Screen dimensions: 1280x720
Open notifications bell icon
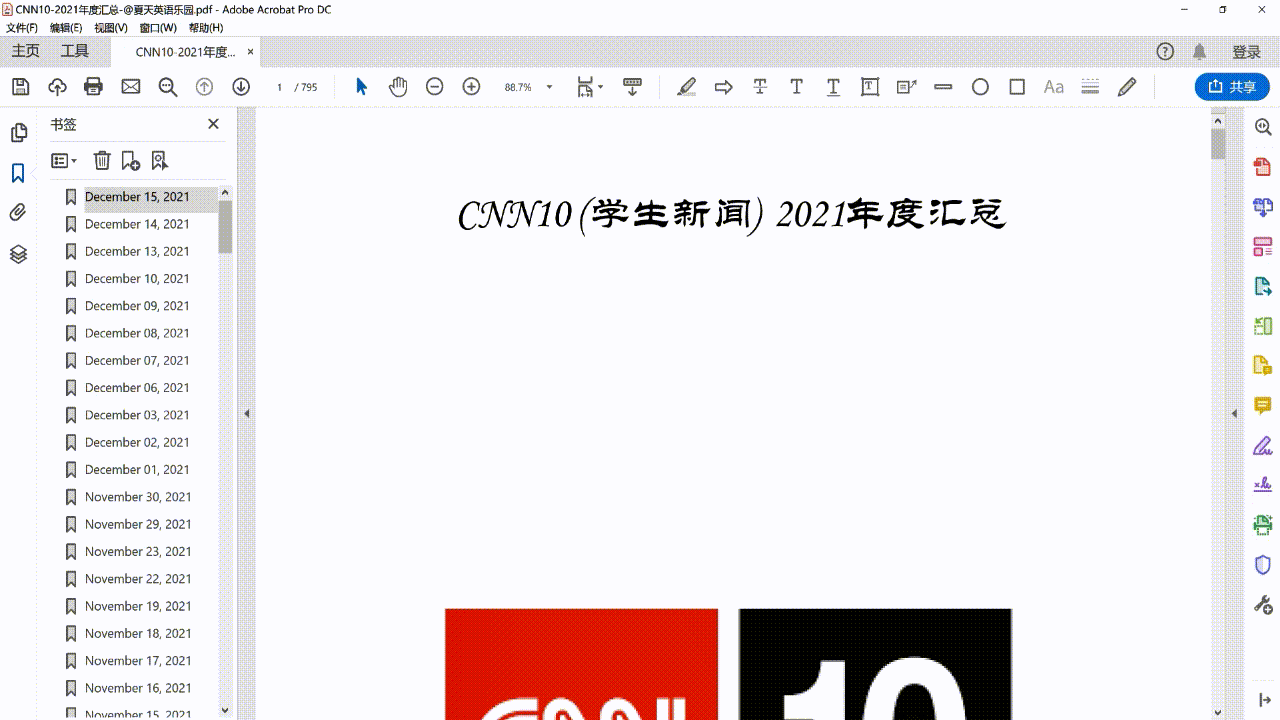coord(1199,52)
